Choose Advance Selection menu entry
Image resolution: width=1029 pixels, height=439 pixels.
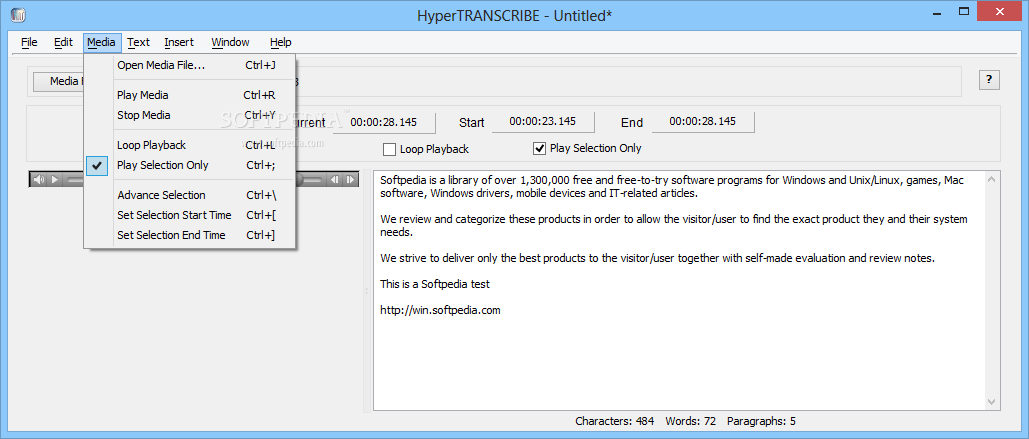point(190,195)
